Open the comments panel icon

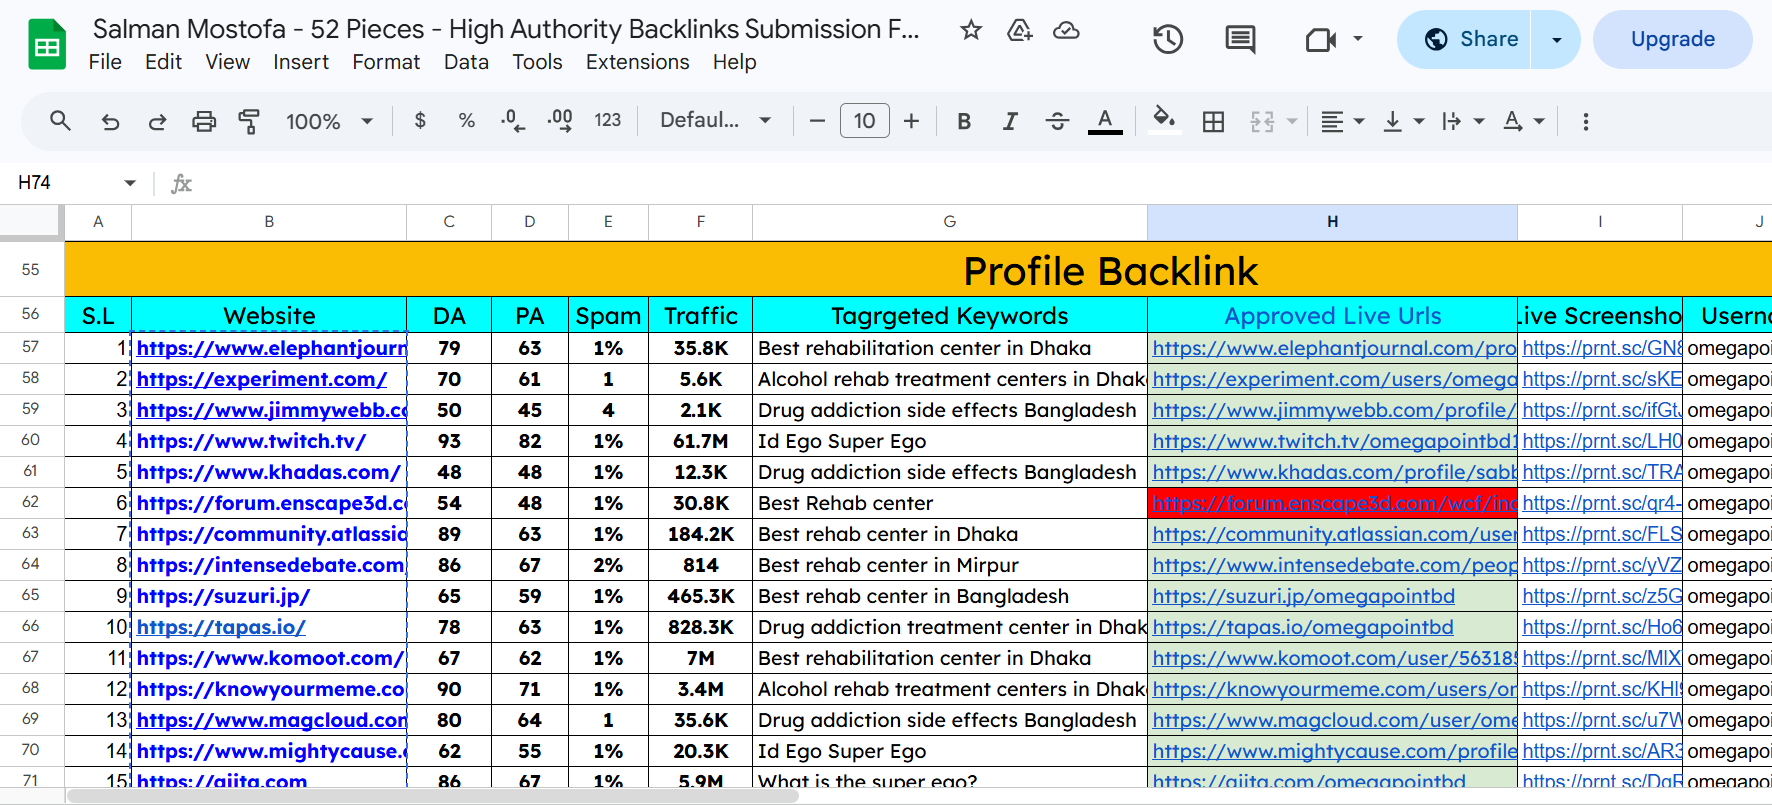1240,40
